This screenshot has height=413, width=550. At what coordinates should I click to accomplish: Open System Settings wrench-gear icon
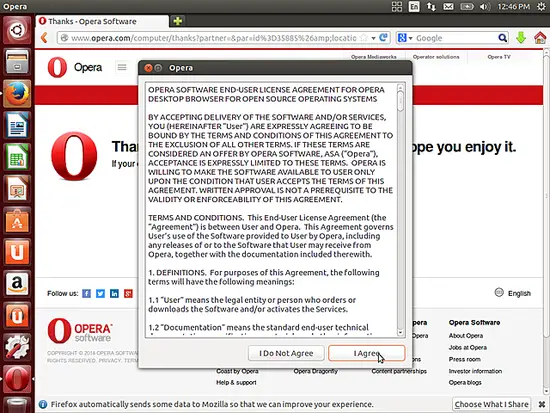pos(17,347)
